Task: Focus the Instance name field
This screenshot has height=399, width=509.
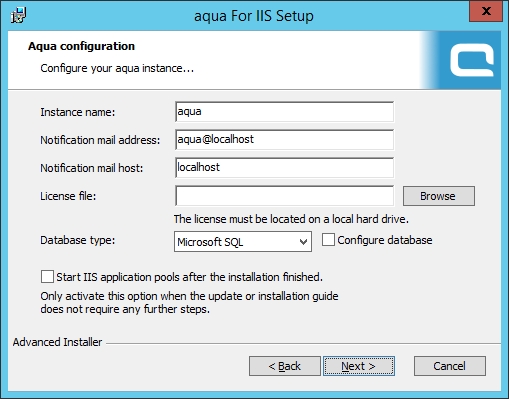Action: pyautogui.click(x=284, y=112)
